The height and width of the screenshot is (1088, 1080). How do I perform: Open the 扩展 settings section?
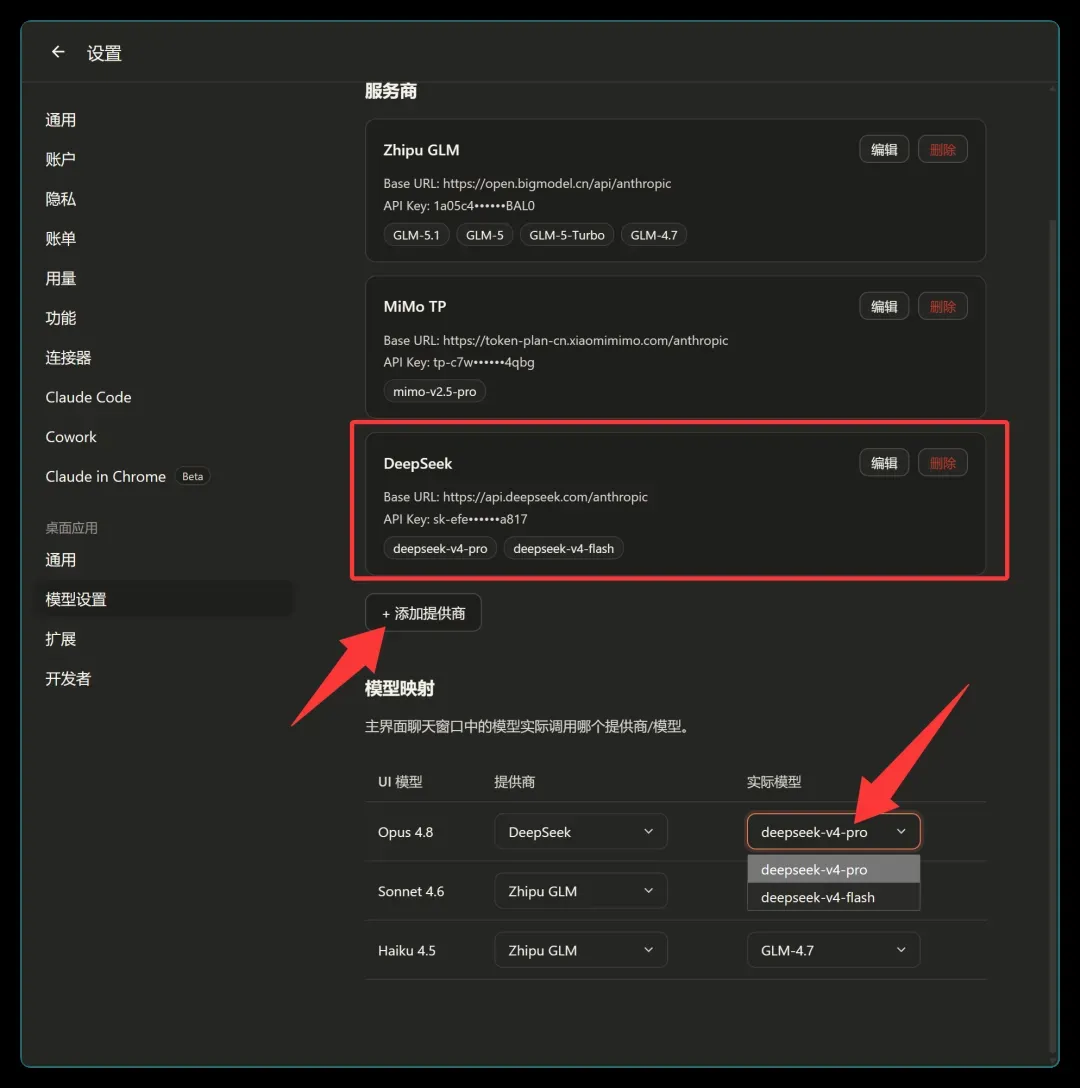[61, 638]
